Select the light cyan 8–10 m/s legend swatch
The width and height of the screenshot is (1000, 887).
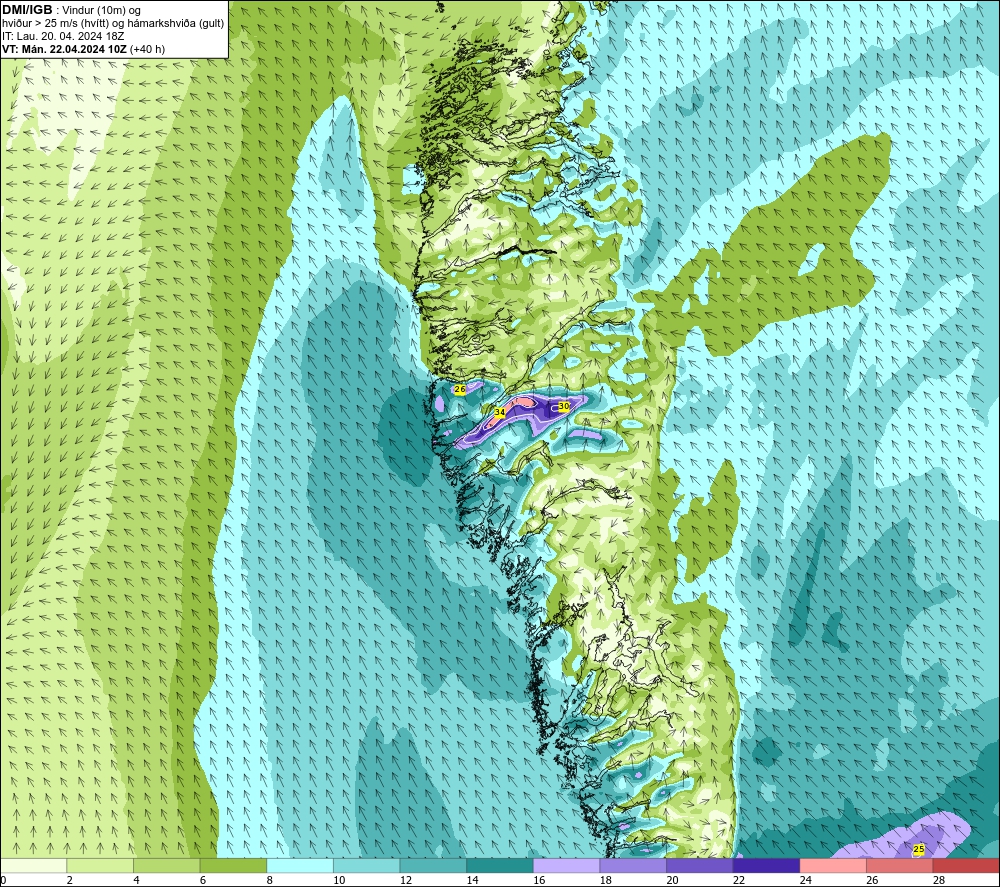[300, 865]
